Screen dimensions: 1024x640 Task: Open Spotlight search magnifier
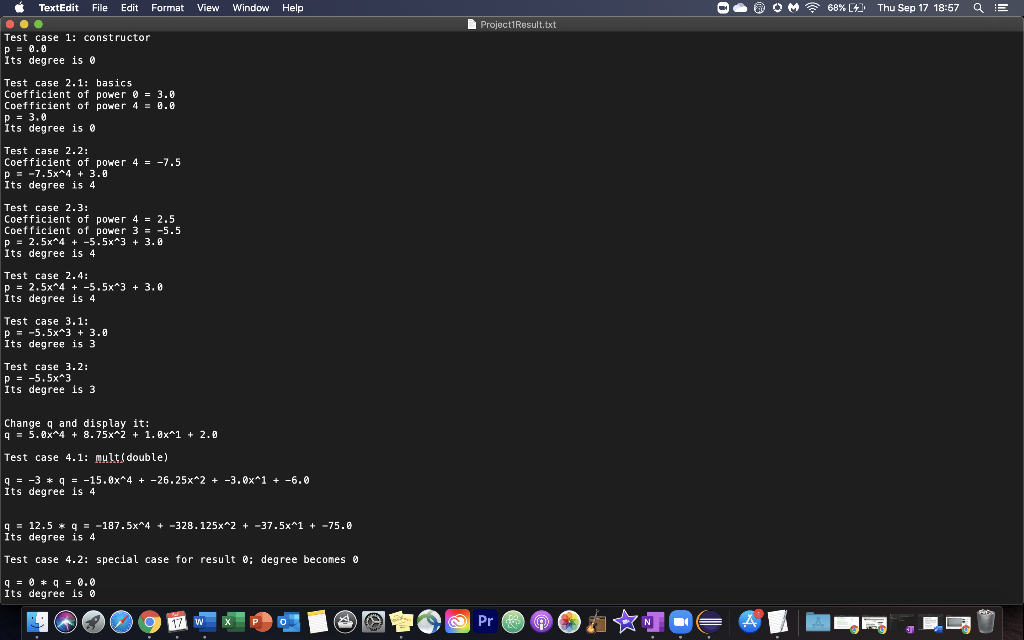coord(978,8)
